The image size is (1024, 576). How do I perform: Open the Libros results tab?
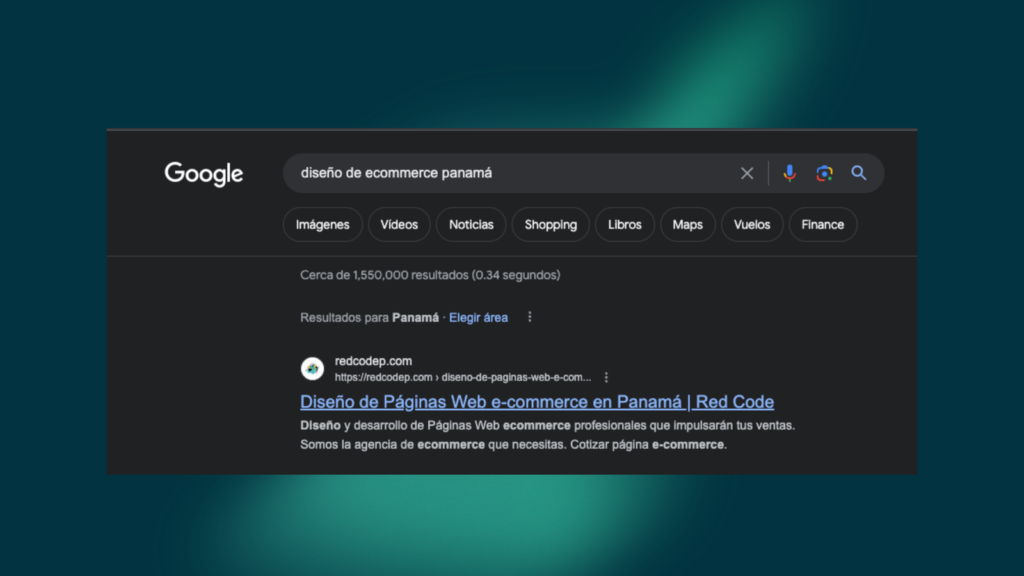coord(625,224)
